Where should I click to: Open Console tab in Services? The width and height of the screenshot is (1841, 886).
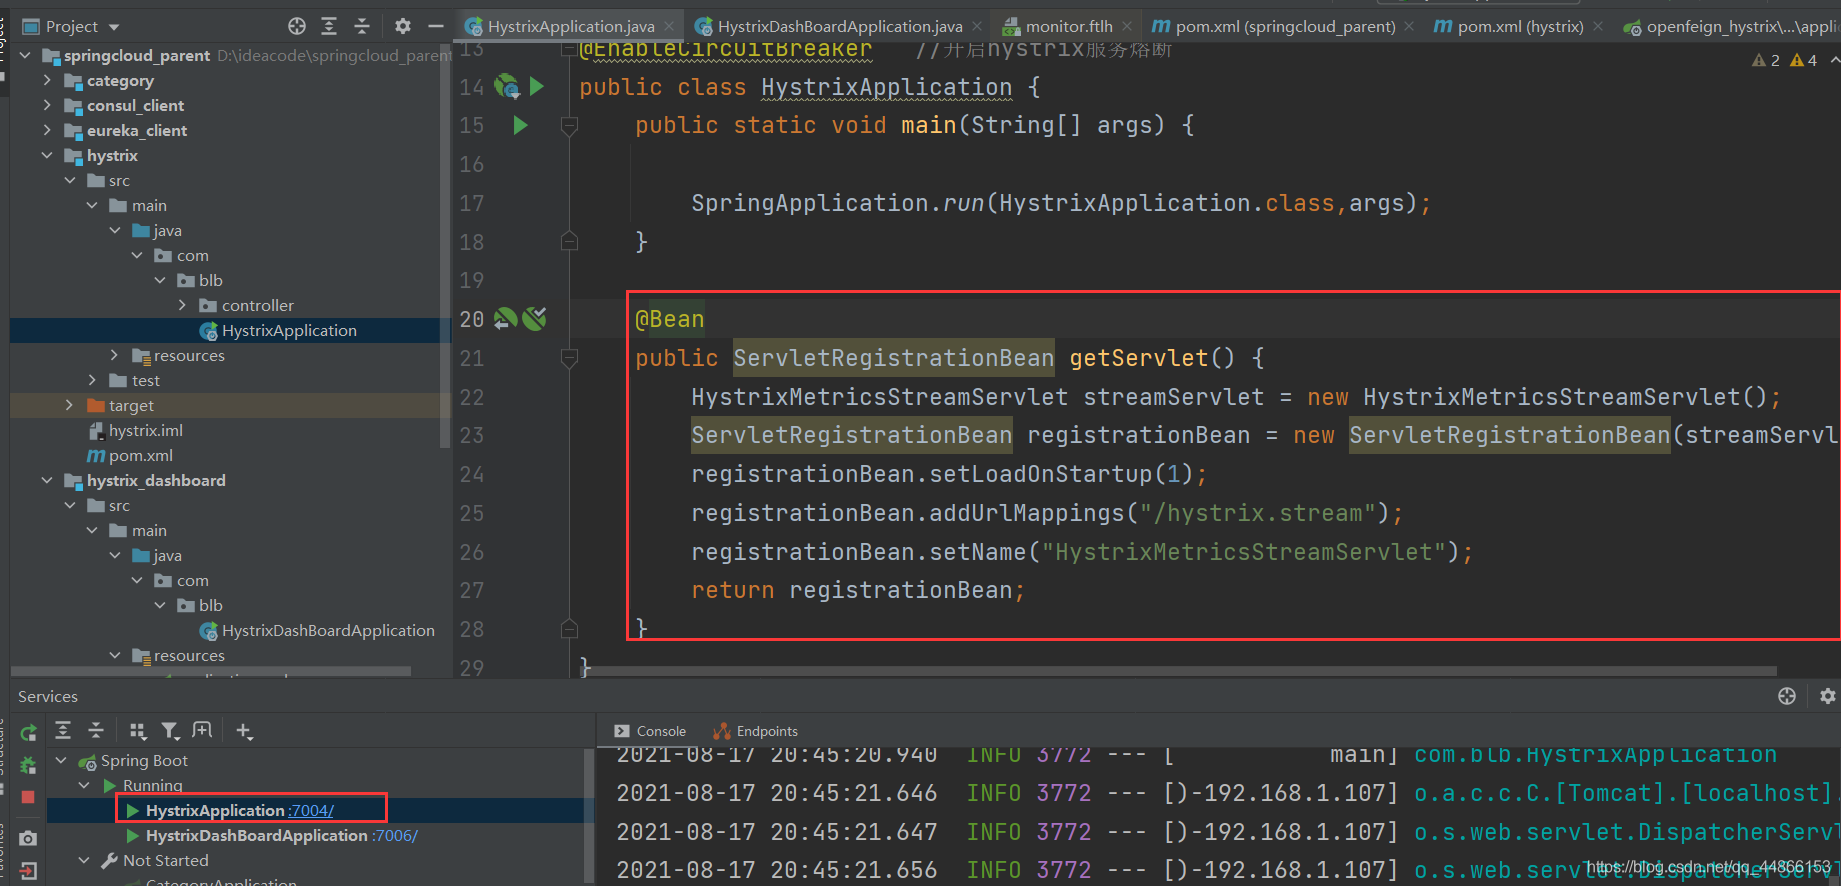click(650, 731)
